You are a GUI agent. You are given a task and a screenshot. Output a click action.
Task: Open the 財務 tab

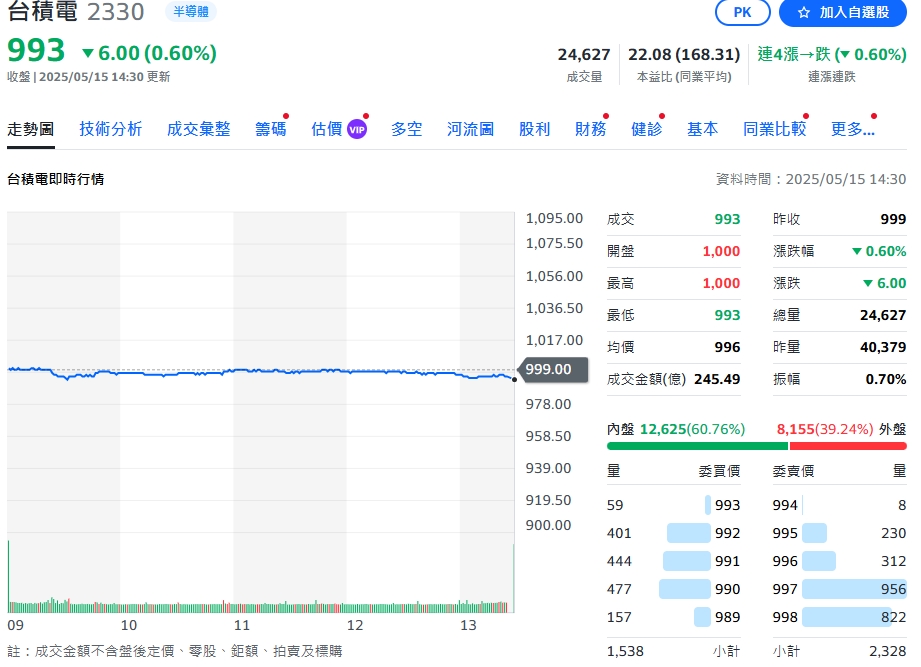590,129
